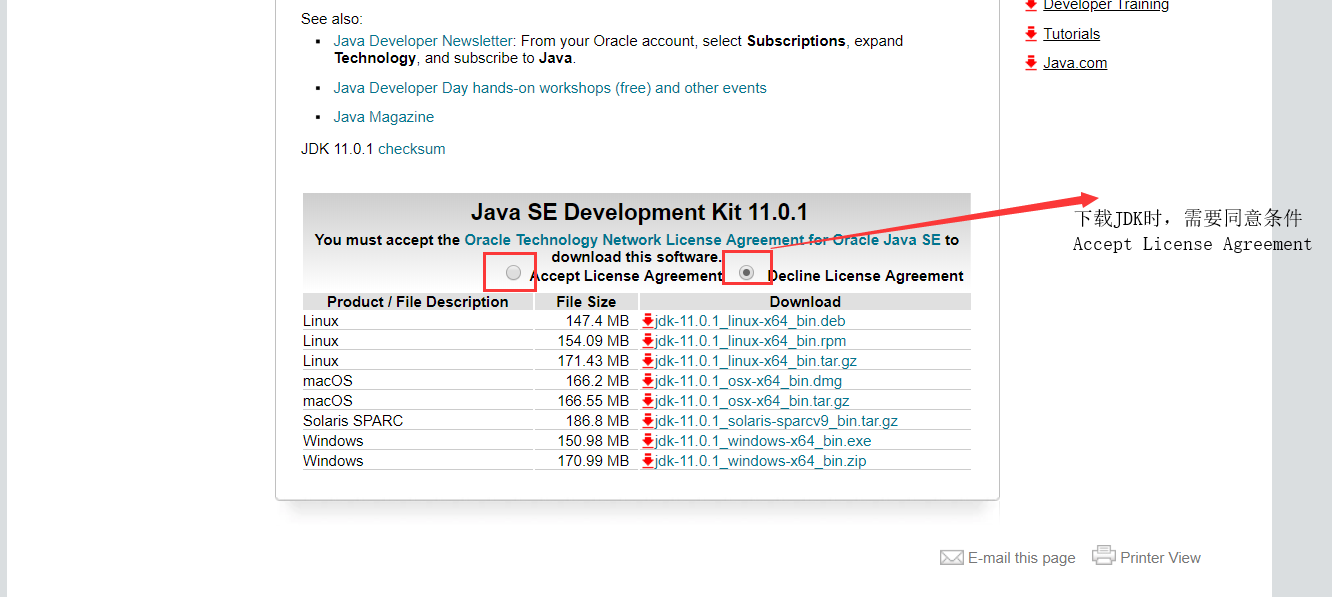Download jdk-11.0.1_windows-x64_bin.exe installer link
This screenshot has height=597, width=1332.
[x=763, y=441]
